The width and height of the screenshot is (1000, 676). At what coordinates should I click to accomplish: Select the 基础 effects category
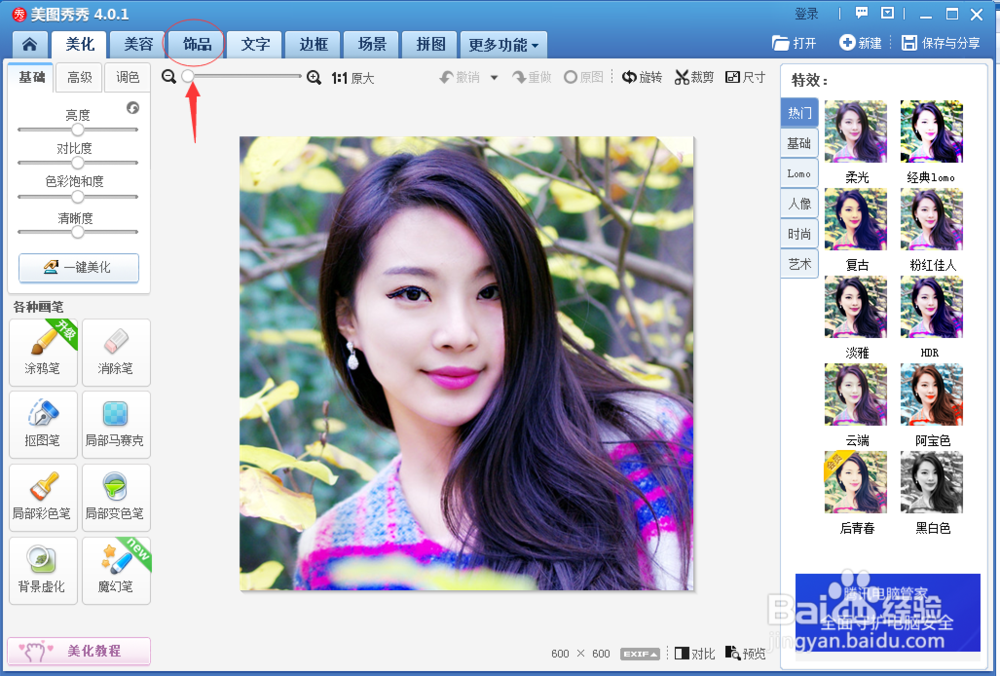click(x=799, y=143)
